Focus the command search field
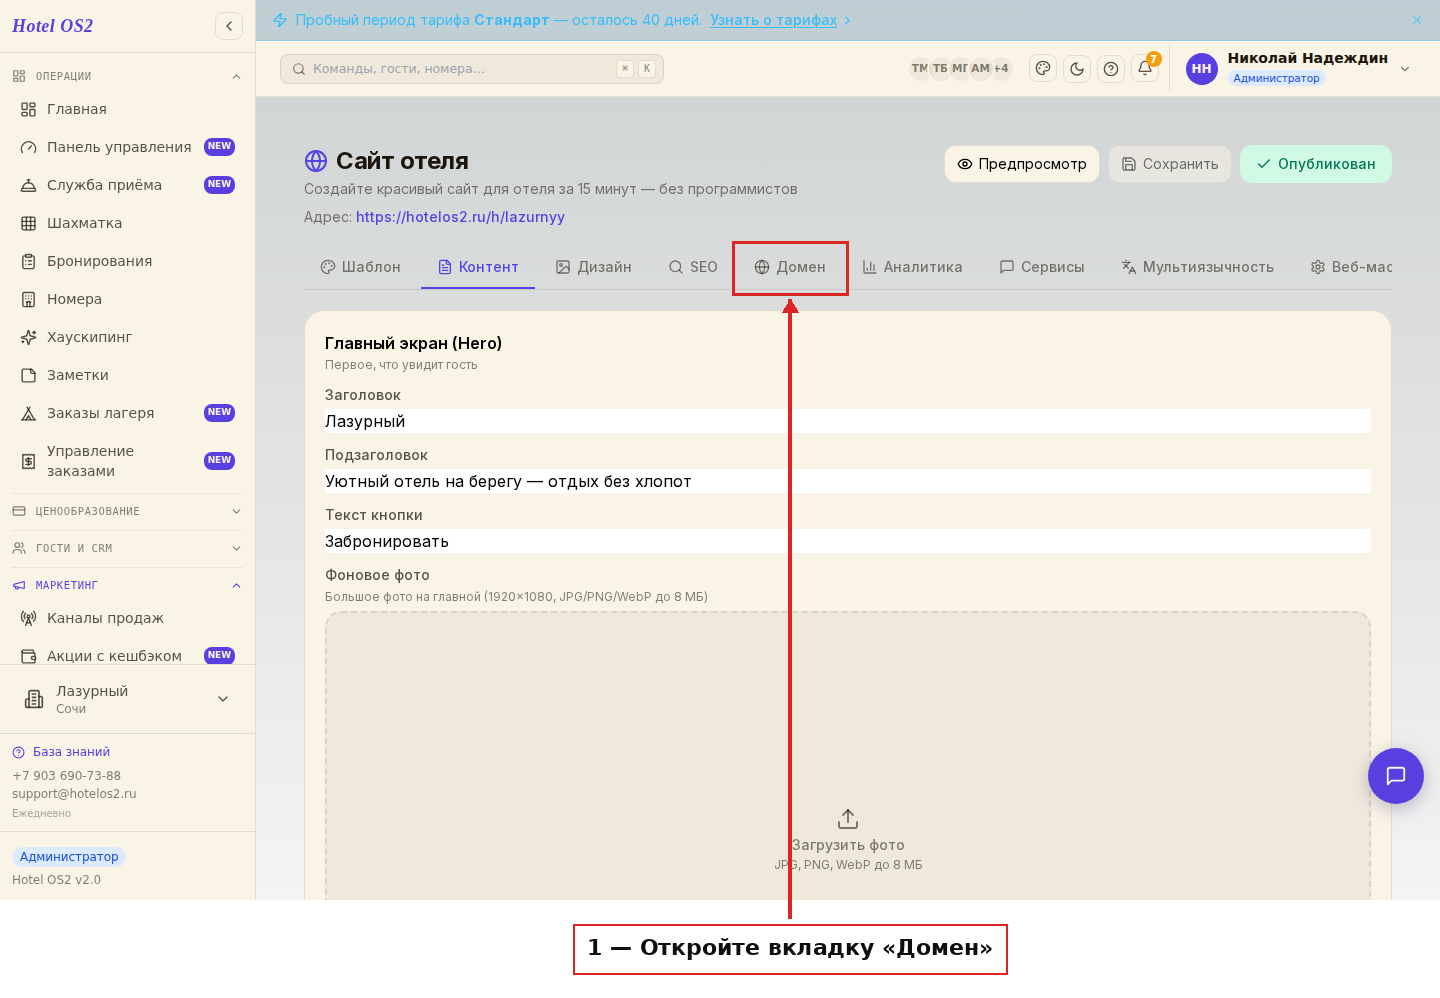 click(x=471, y=69)
